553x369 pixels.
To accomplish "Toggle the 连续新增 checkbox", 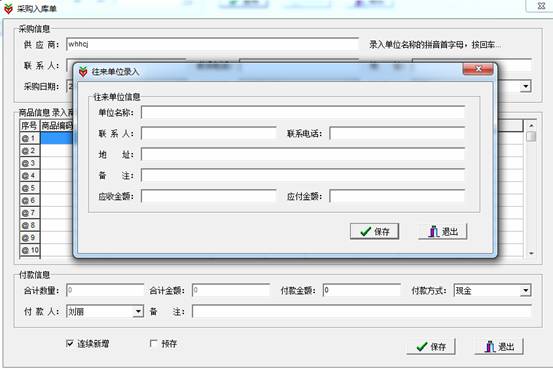I will tap(70, 343).
